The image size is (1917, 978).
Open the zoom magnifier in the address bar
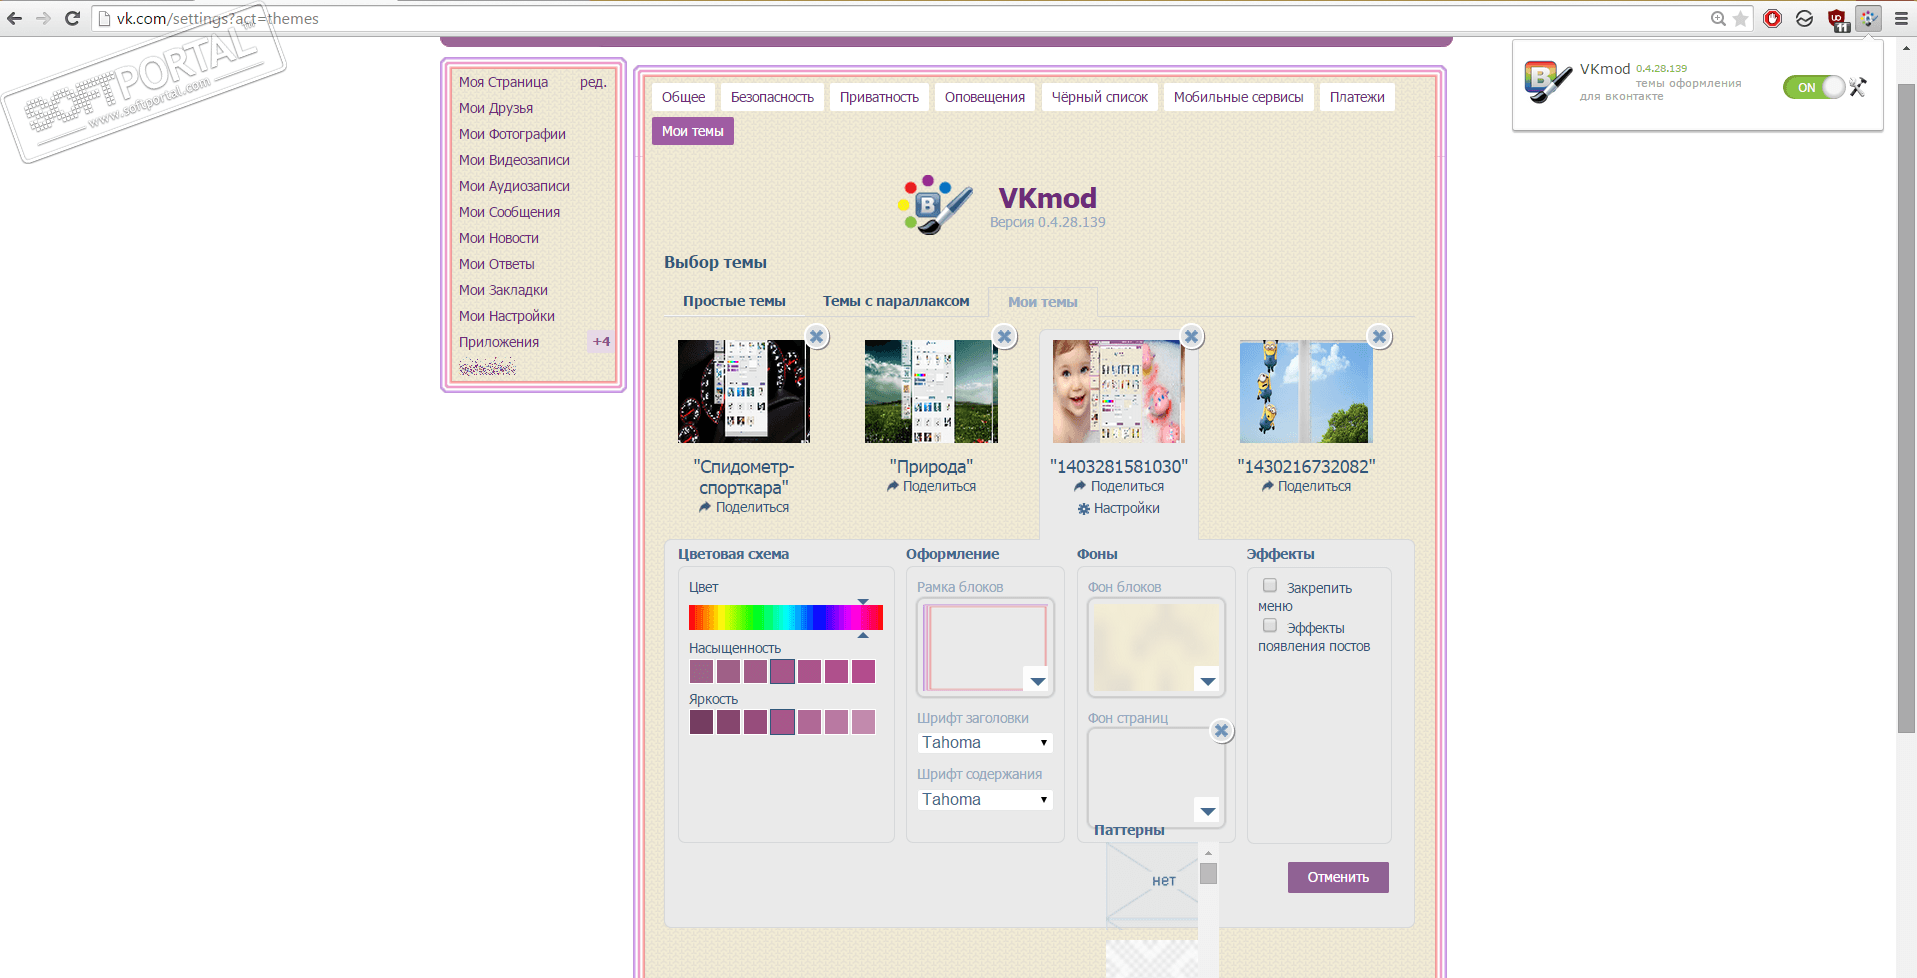1718,18
